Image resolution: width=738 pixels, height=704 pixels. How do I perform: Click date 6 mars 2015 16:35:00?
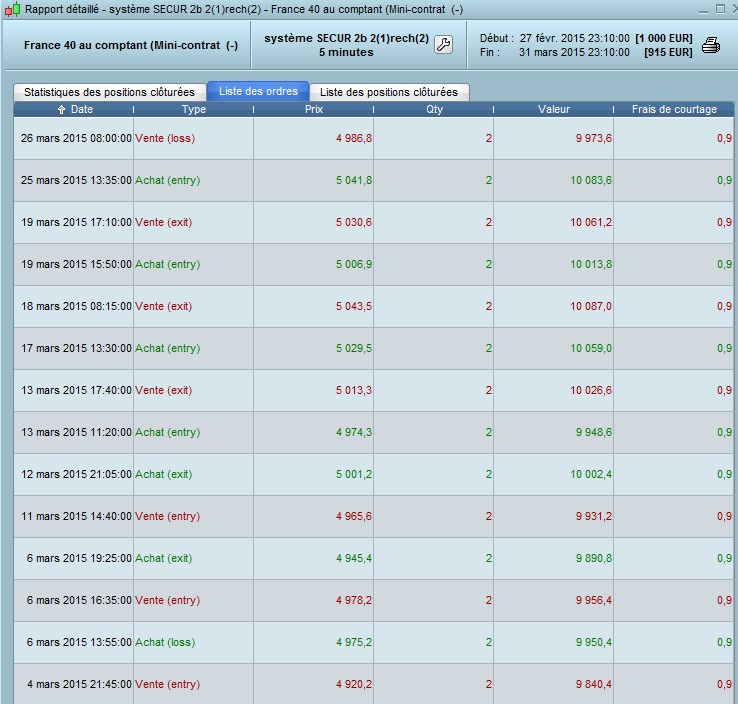pyautogui.click(x=79, y=600)
